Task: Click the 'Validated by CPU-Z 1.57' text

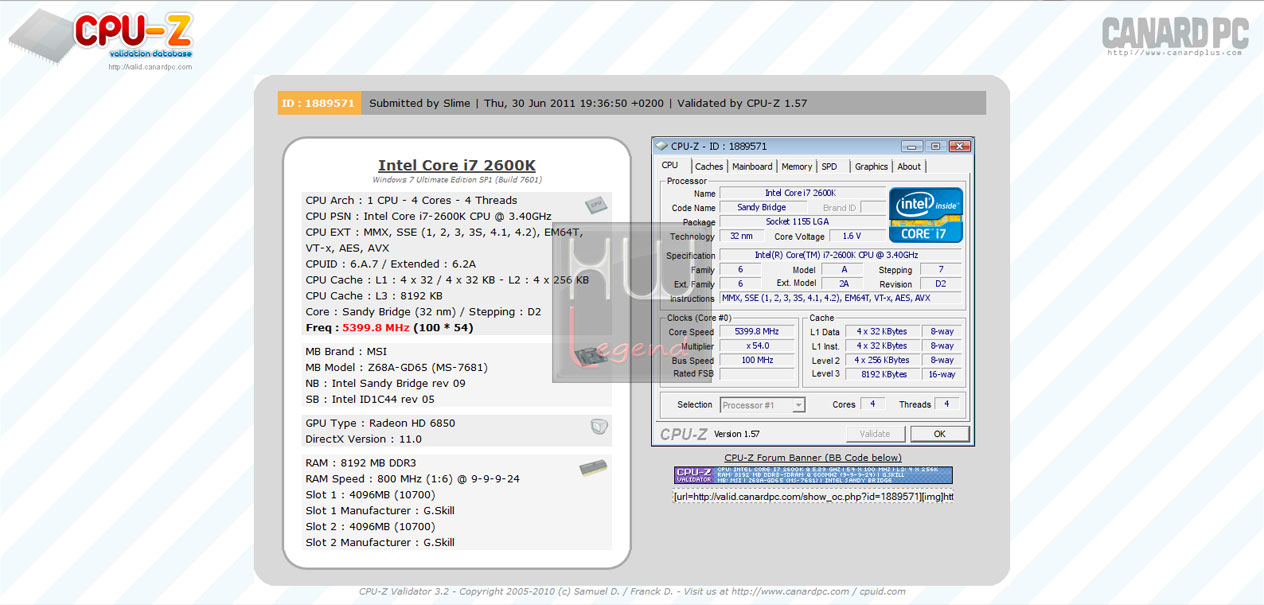Action: coord(742,103)
